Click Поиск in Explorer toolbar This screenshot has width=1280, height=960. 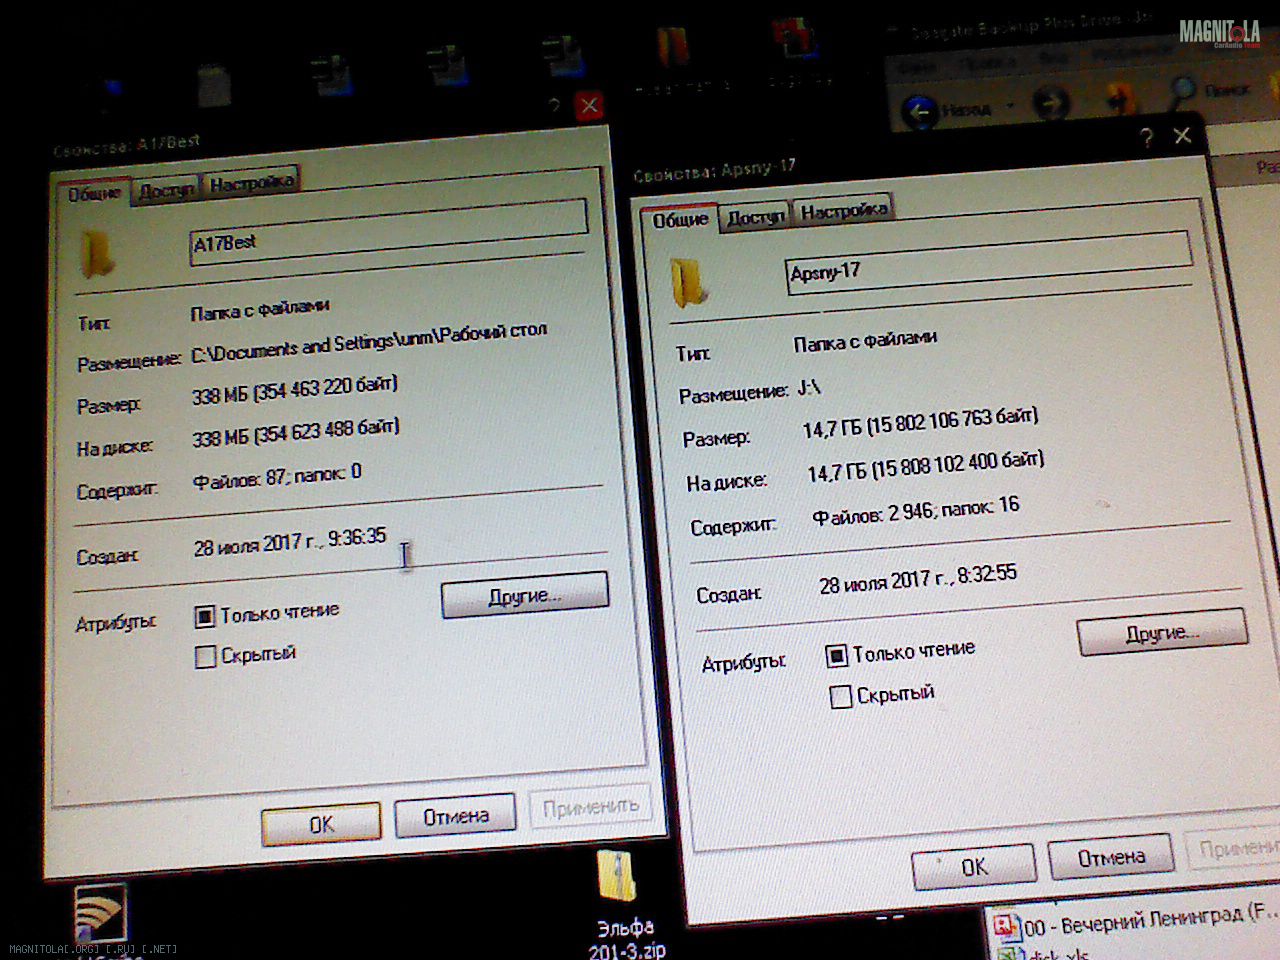1210,90
